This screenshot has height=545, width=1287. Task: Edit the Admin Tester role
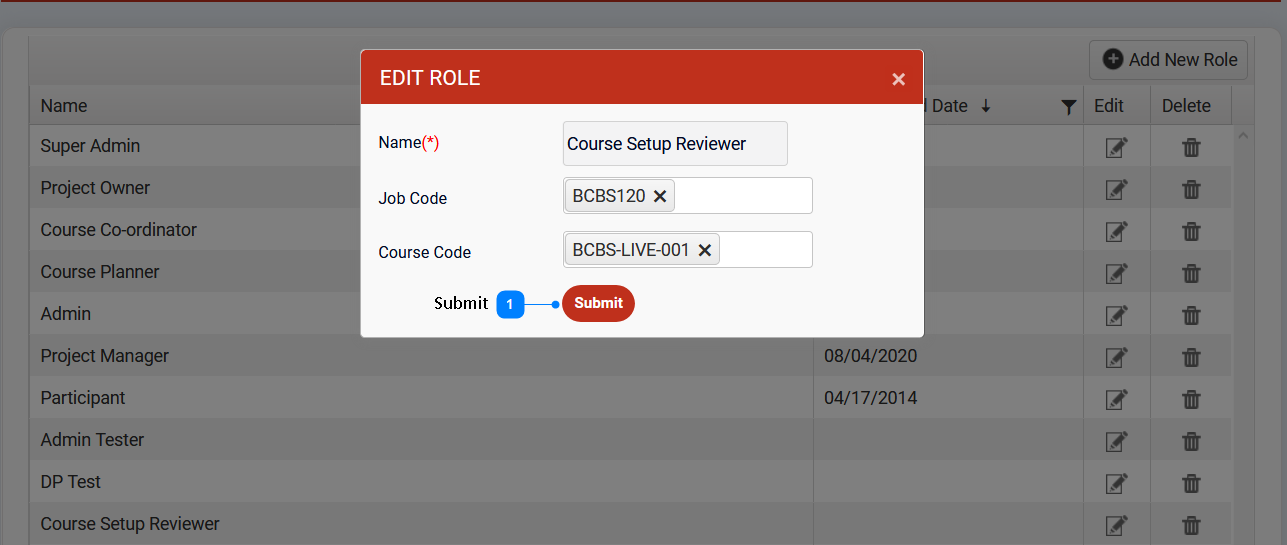click(x=1115, y=441)
